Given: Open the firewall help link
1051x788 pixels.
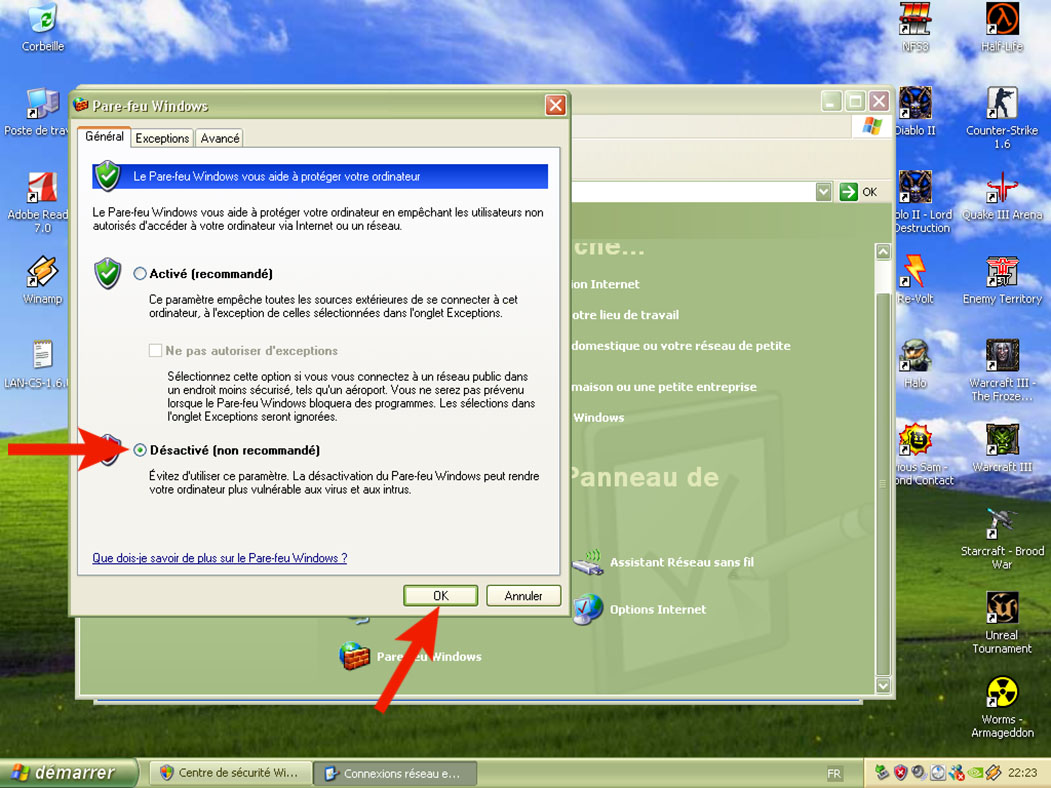Looking at the screenshot, I should coord(219,558).
